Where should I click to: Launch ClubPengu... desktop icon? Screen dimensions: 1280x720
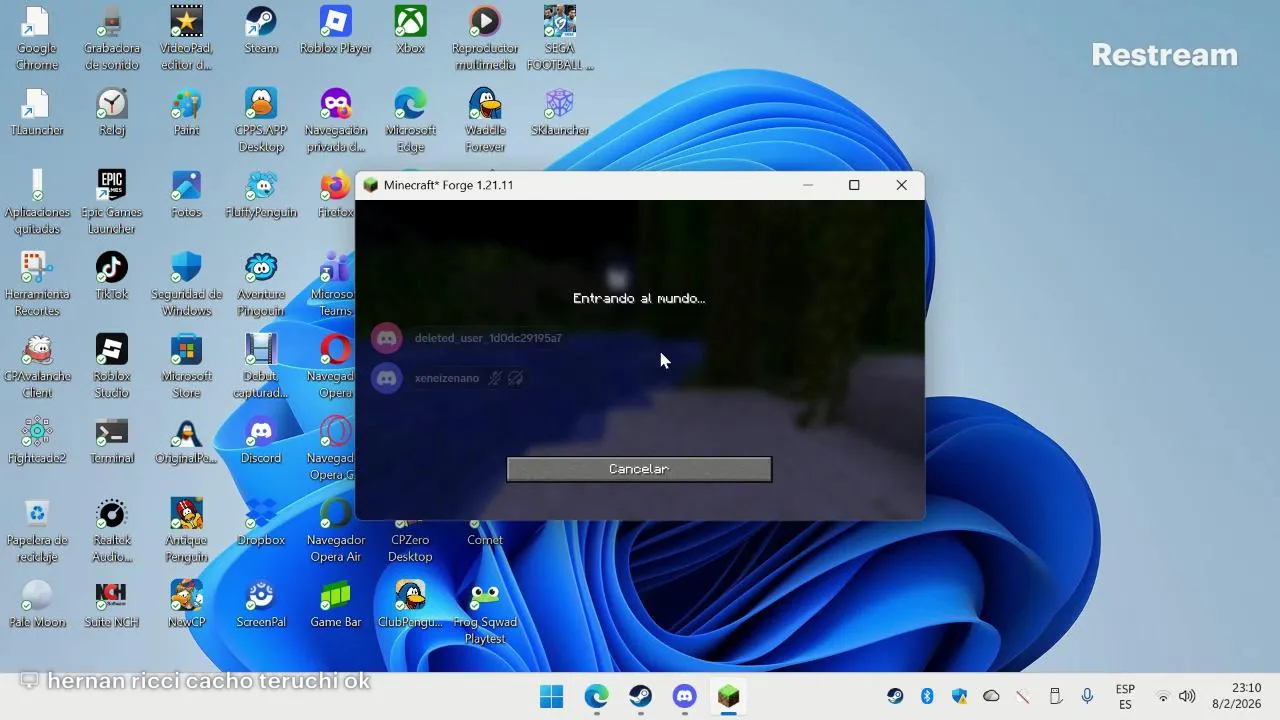tap(410, 604)
